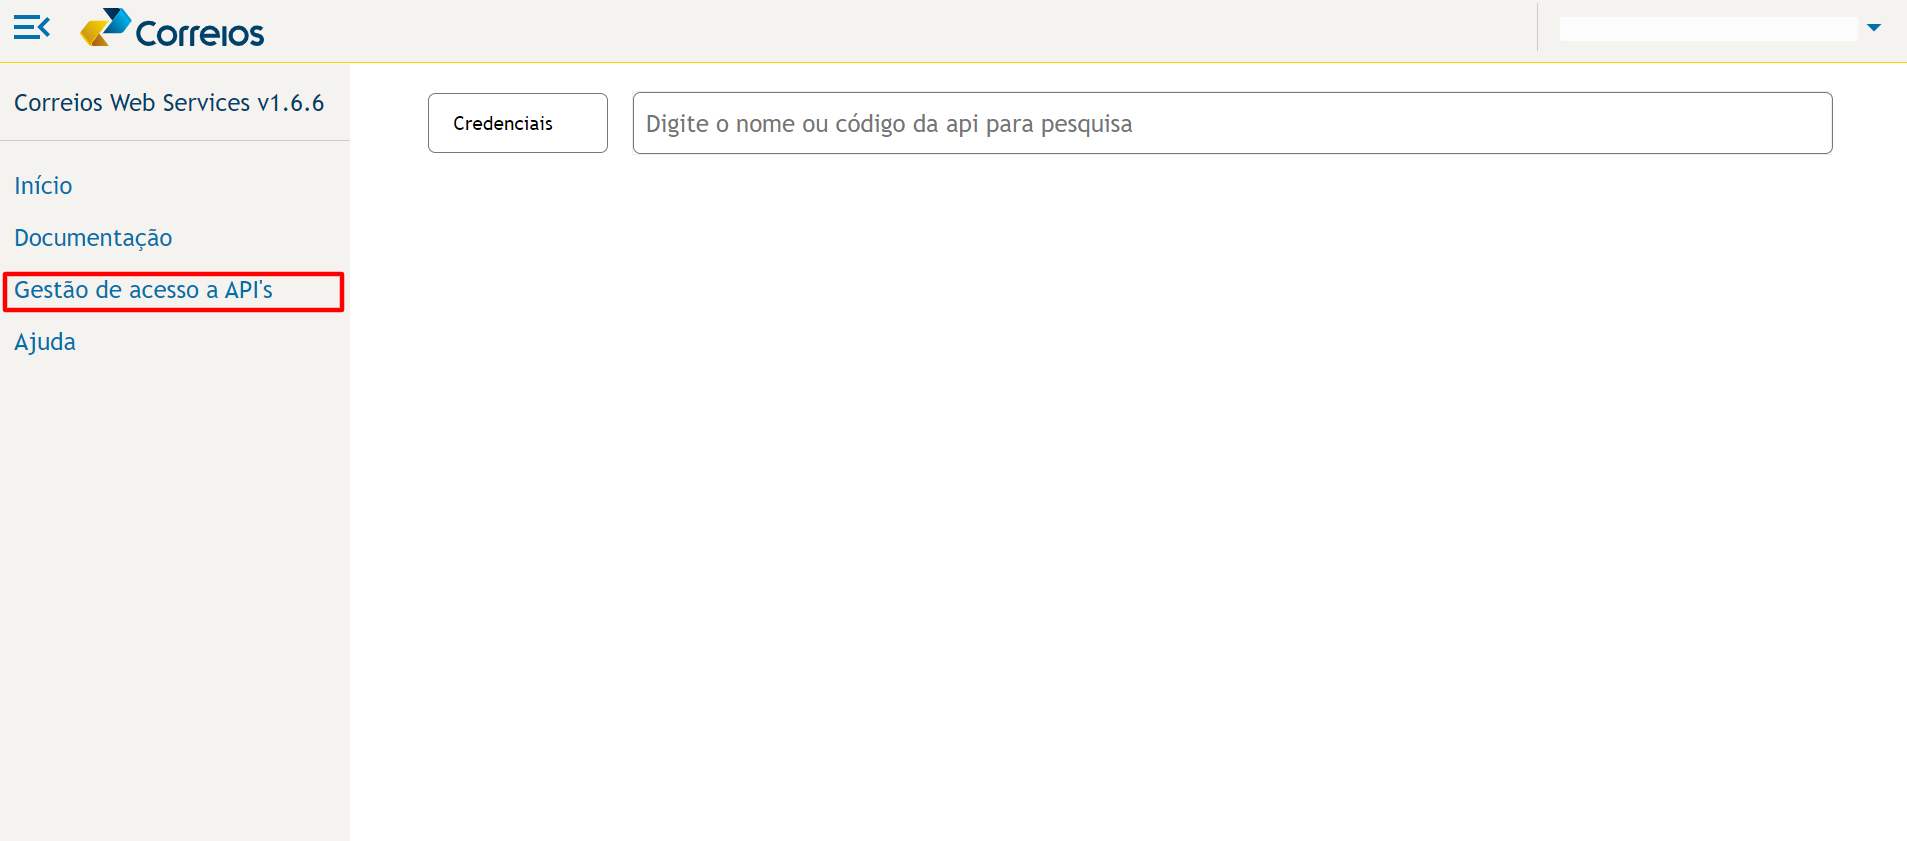Screen dimensions: 1907x841
Task: Click the Correios yellow-blue emblem logo
Action: tap(105, 28)
